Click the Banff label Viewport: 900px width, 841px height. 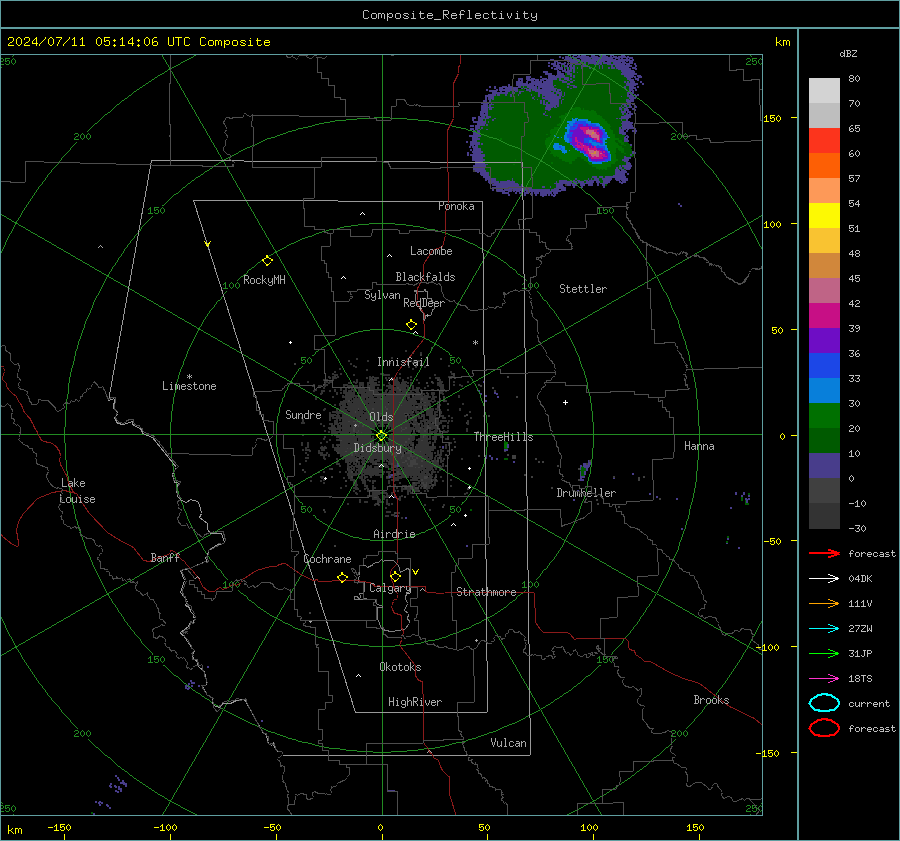tap(165, 557)
